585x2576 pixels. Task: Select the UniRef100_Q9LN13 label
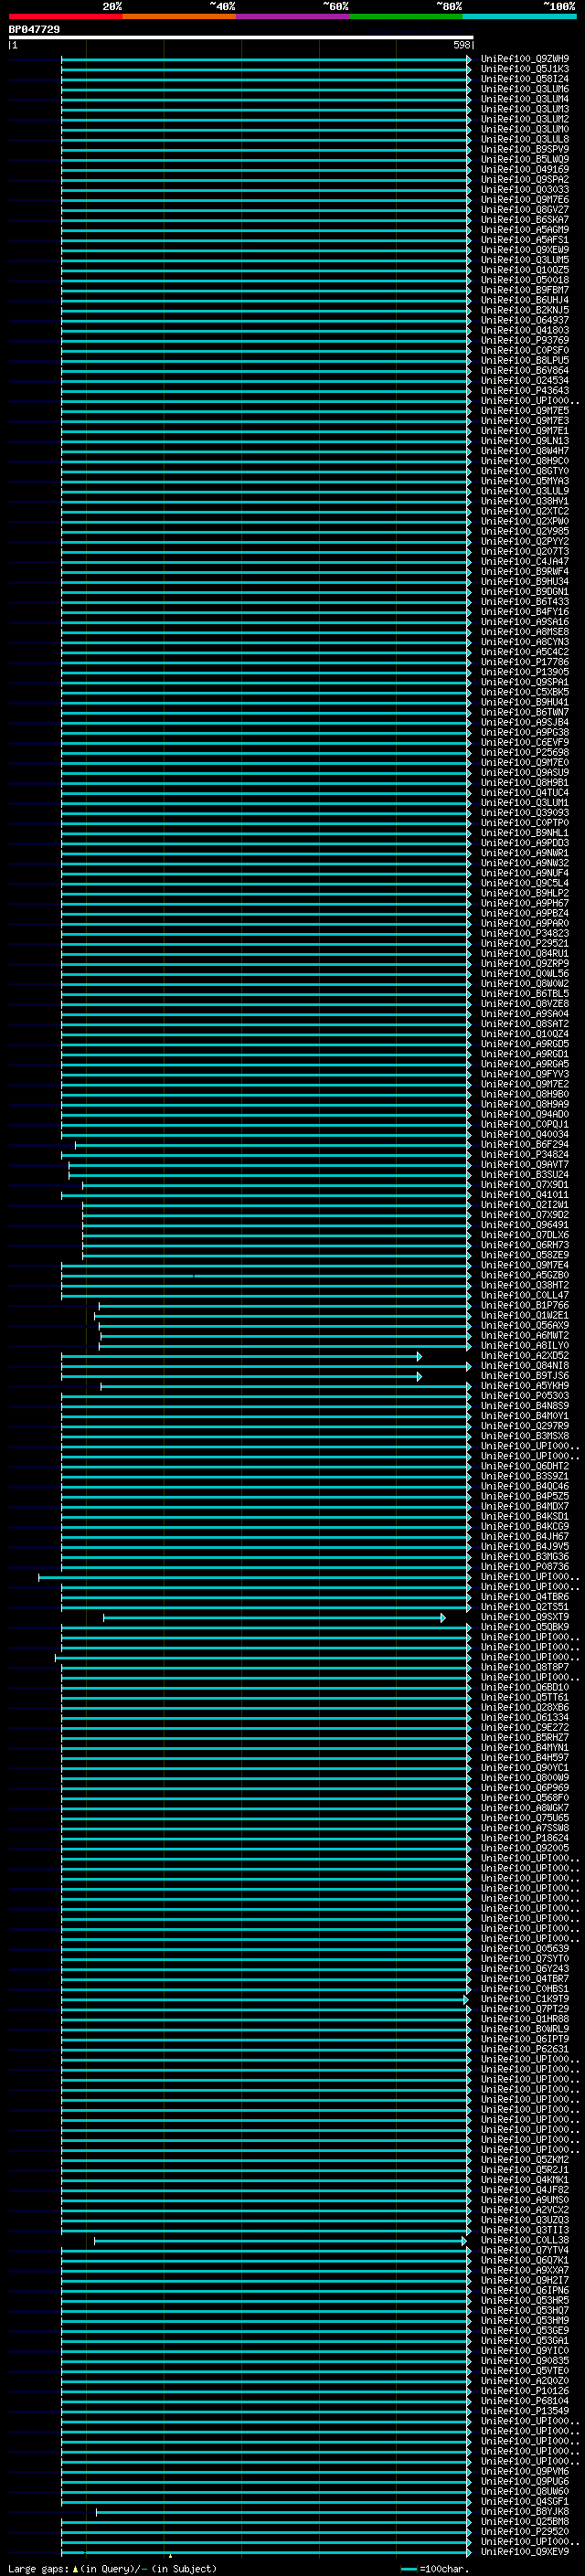coord(525,441)
